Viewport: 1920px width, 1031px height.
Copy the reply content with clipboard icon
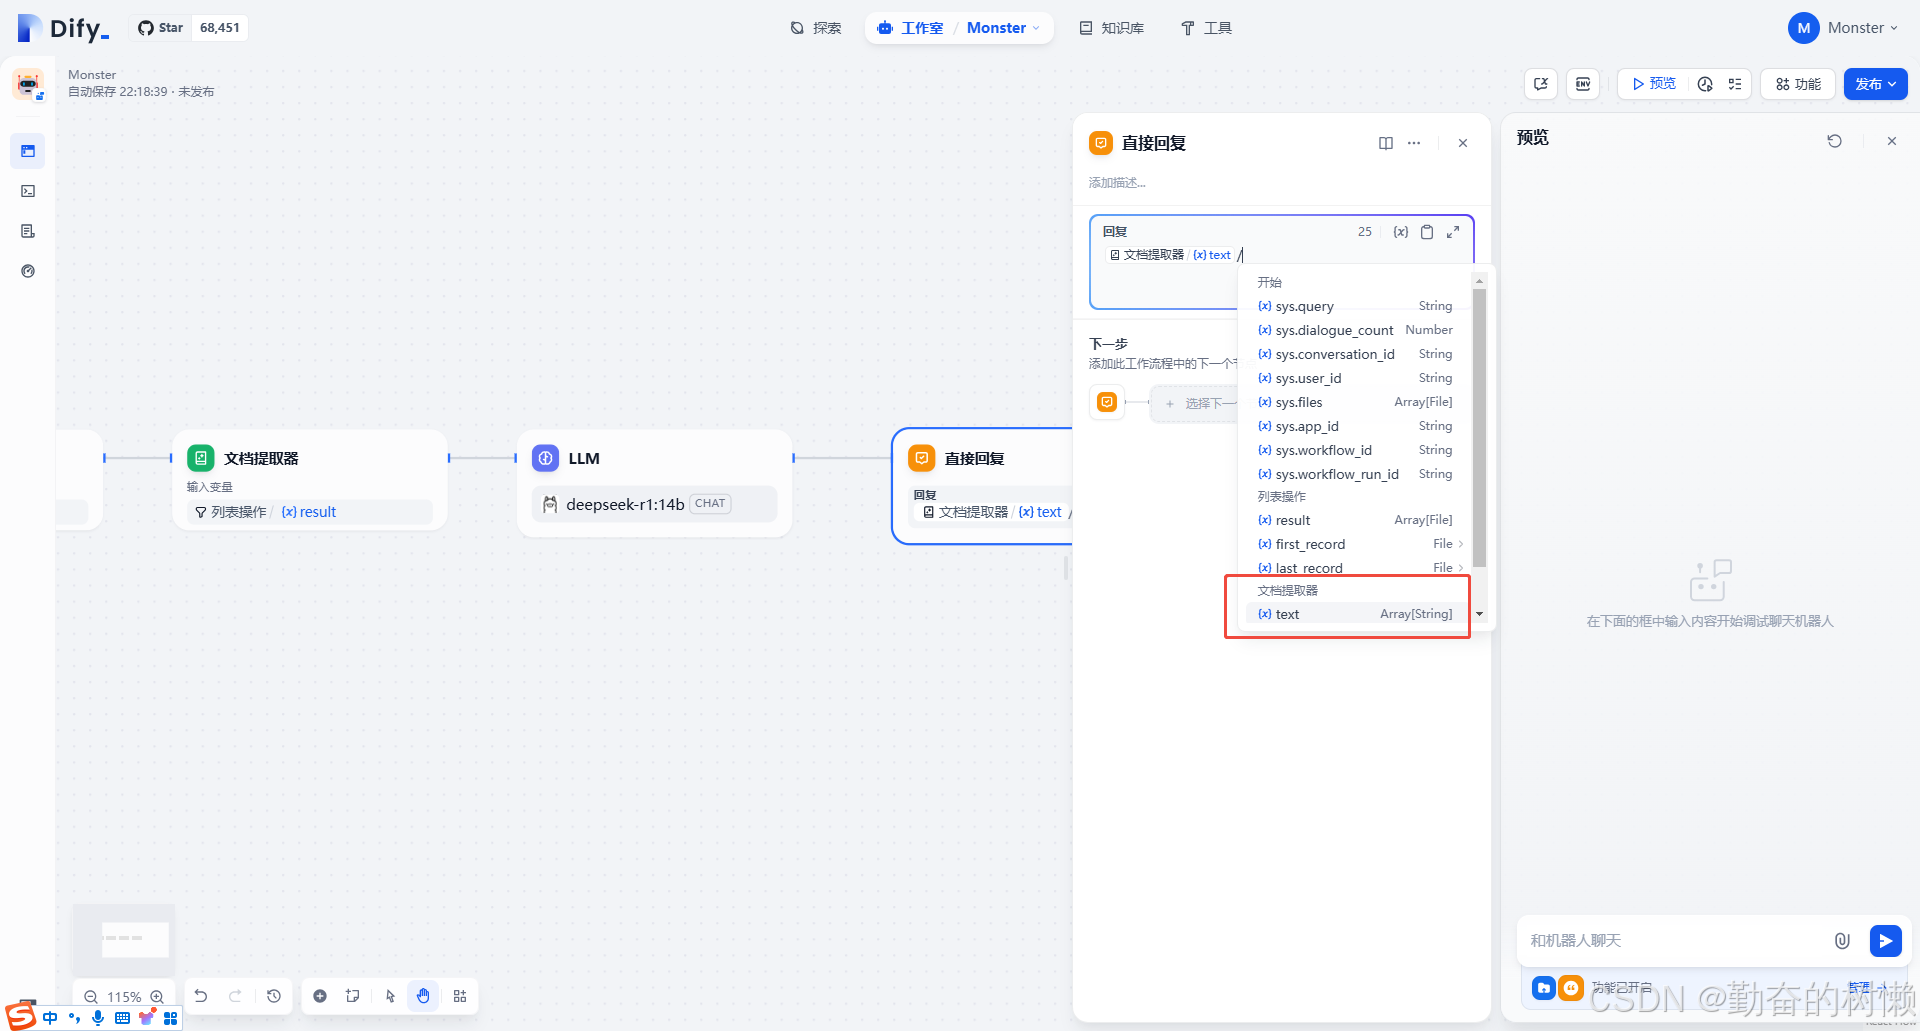tap(1427, 232)
